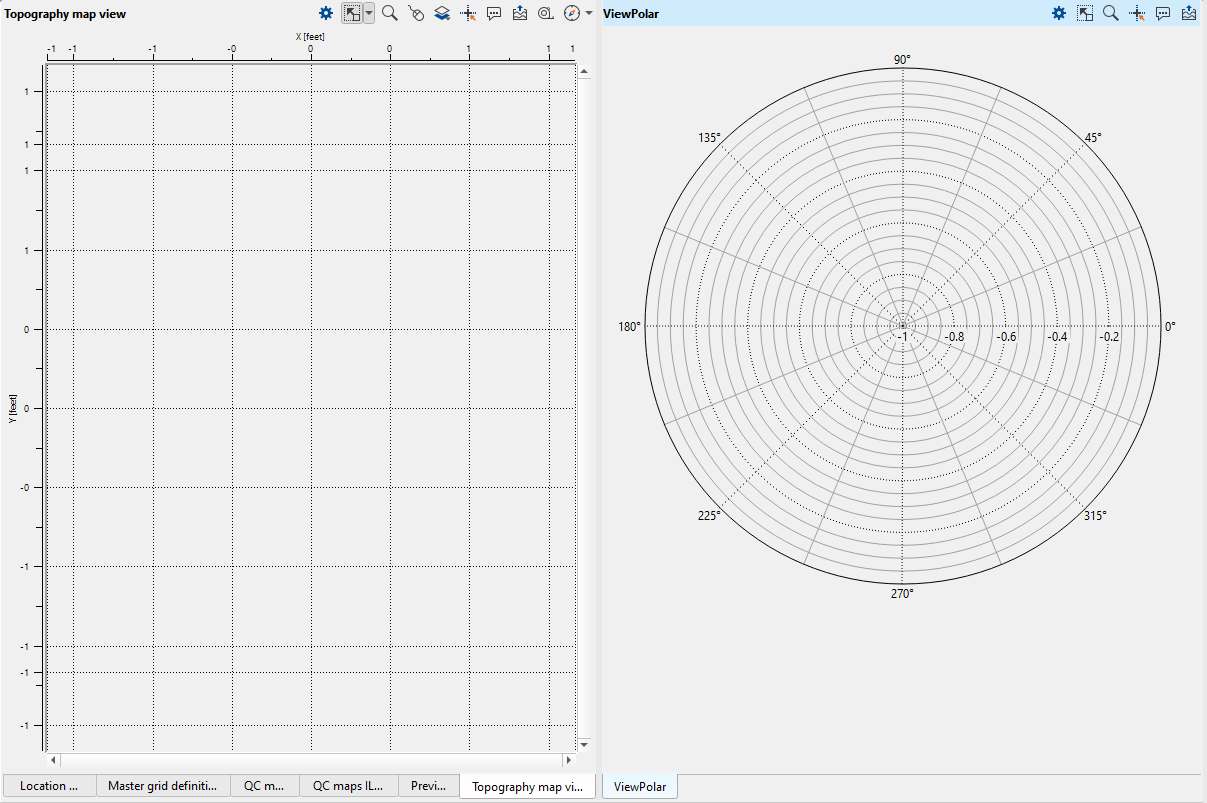Open the layers icon in Topography toolbar

(x=442, y=13)
